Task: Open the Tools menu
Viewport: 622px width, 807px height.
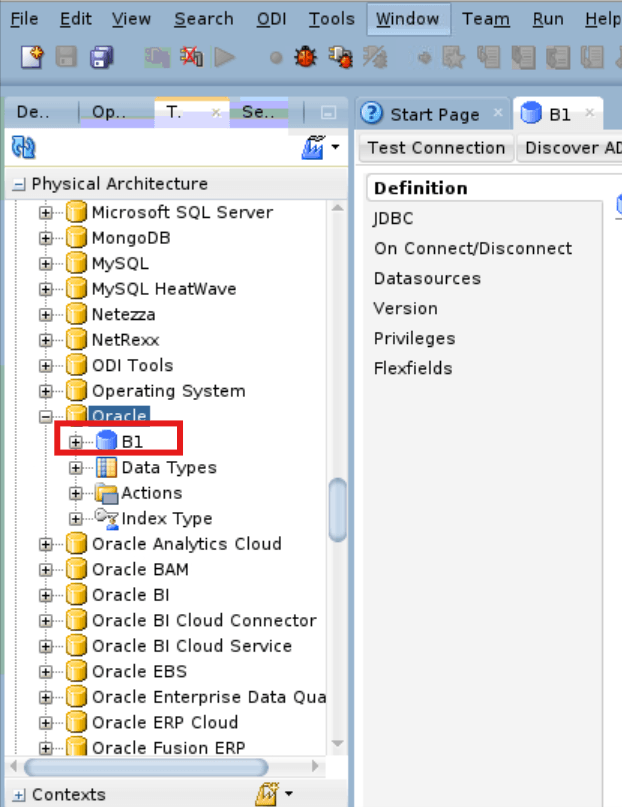Action: point(331,19)
